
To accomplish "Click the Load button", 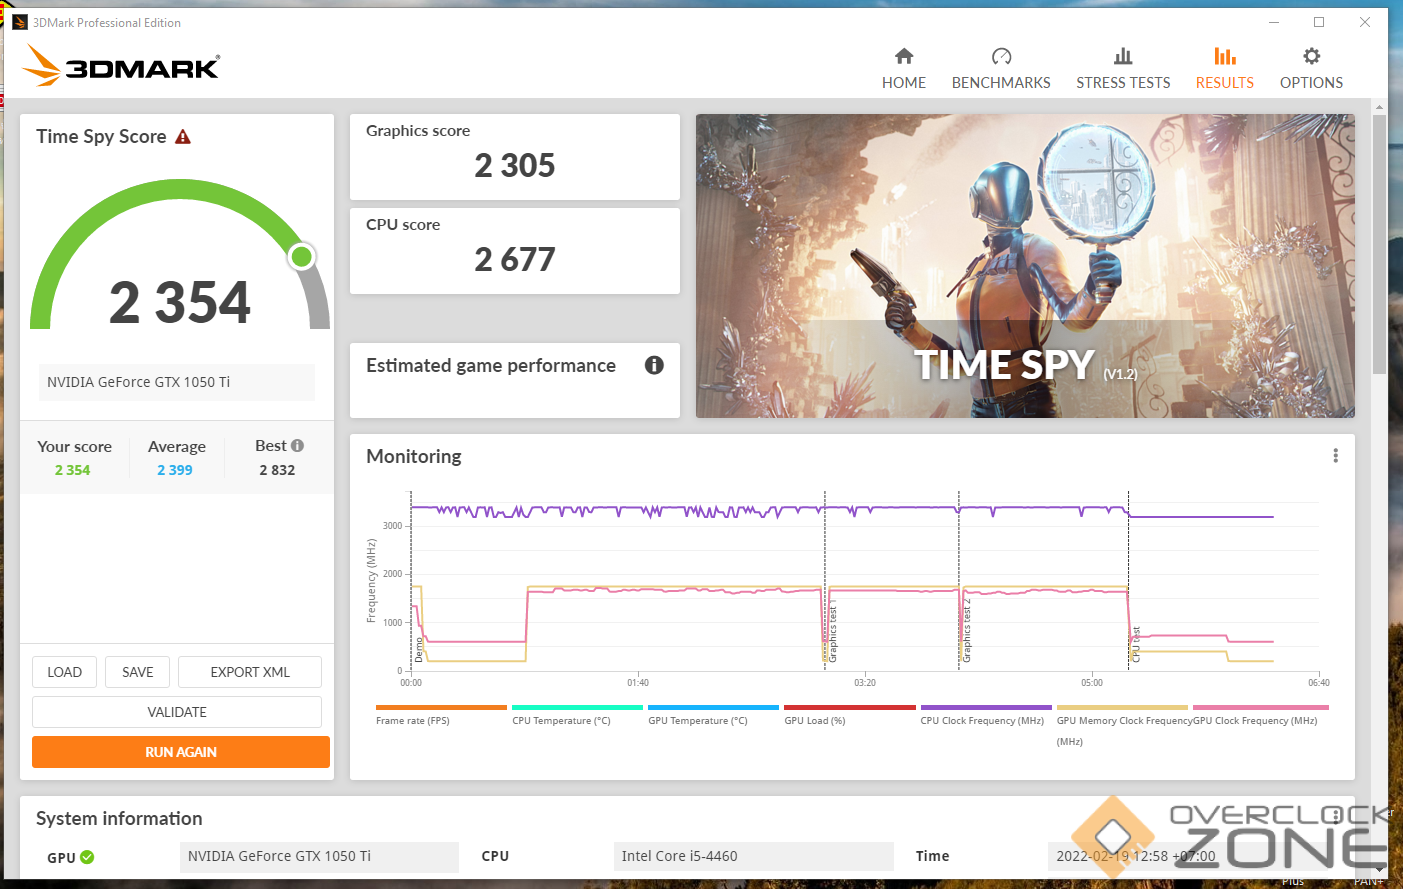I will tap(65, 672).
